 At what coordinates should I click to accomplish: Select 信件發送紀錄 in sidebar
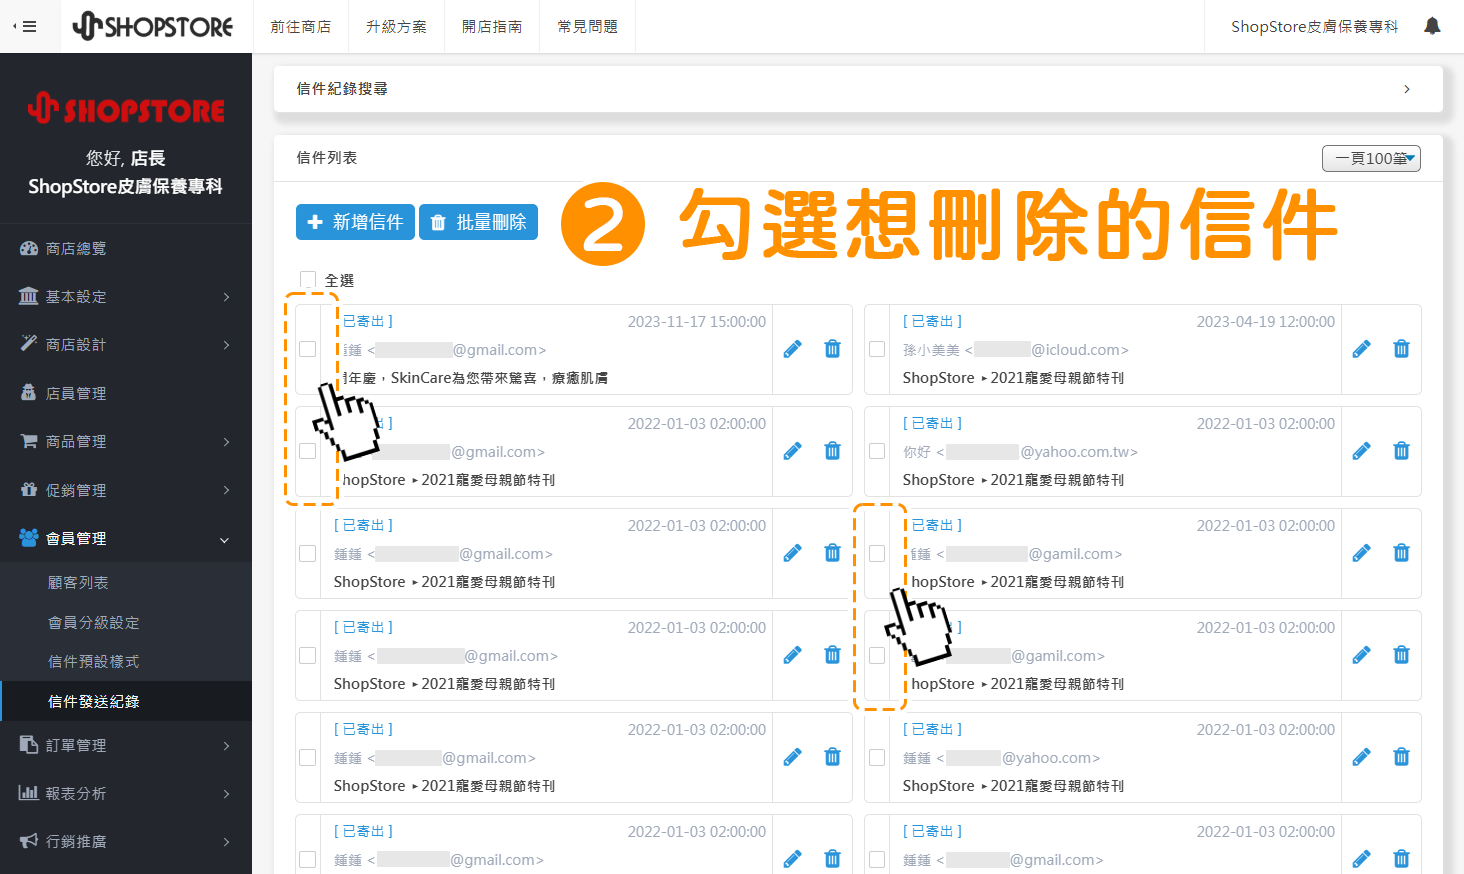94,701
